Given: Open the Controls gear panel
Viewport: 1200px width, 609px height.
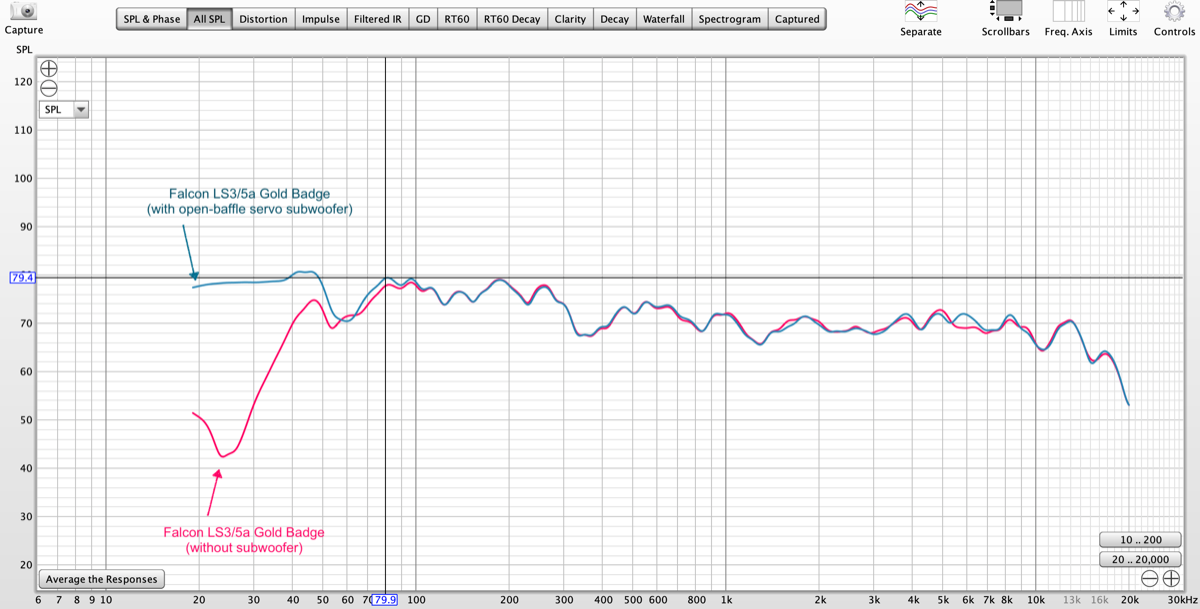Looking at the screenshot, I should 1174,12.
